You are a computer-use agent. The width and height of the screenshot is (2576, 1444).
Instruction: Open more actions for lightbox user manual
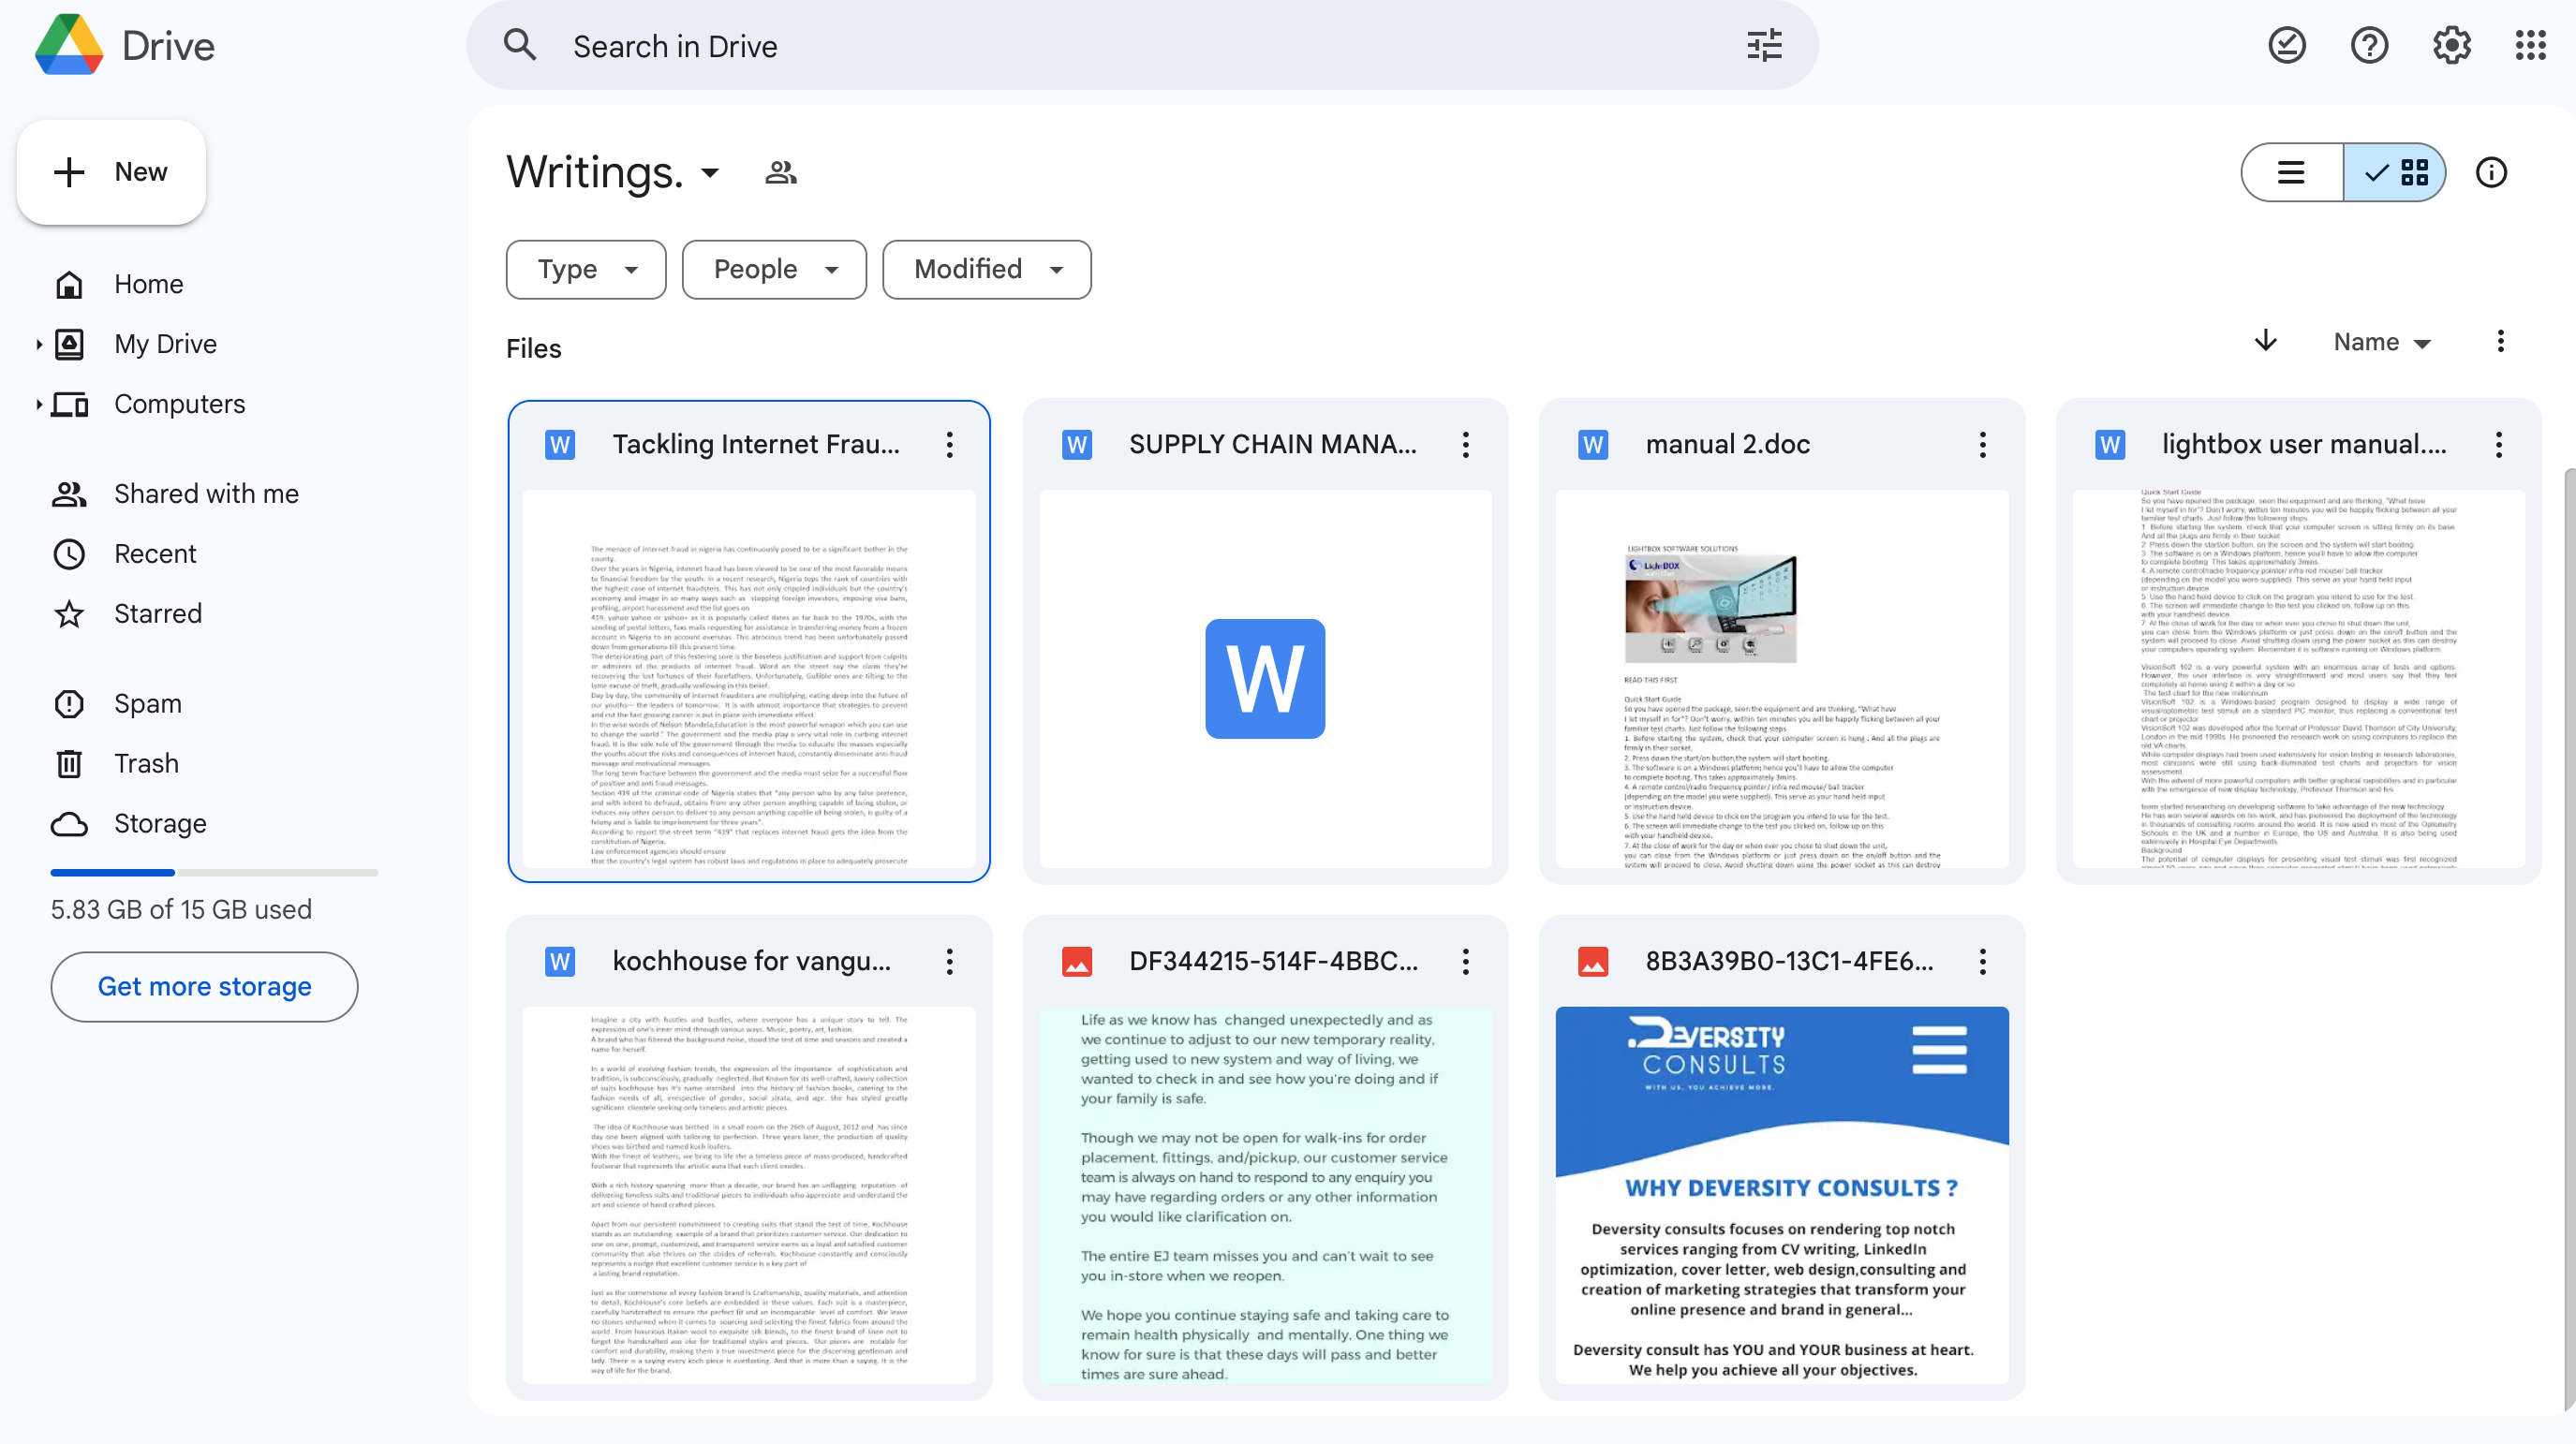point(2499,445)
